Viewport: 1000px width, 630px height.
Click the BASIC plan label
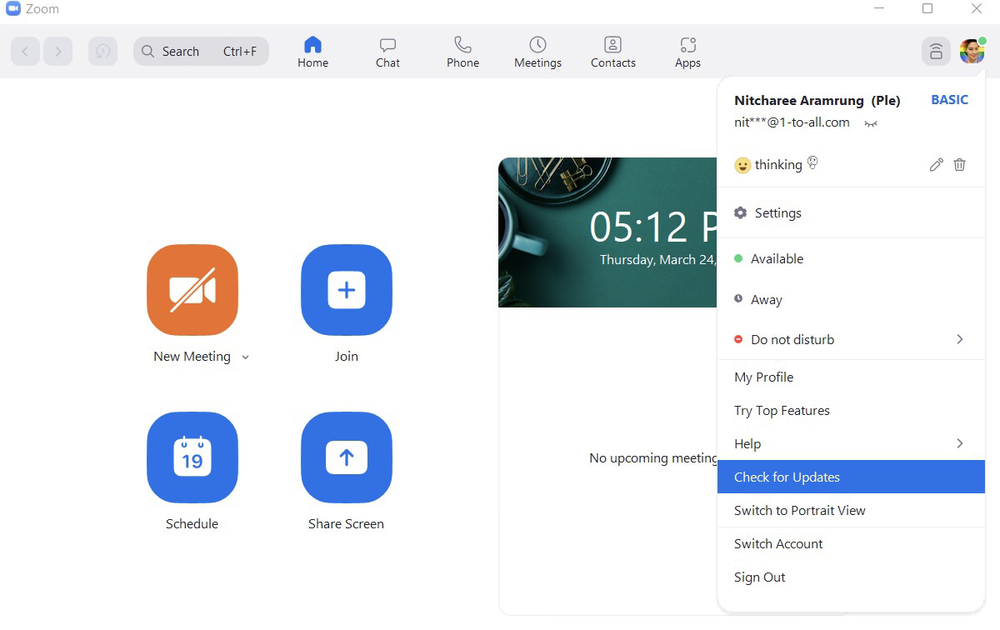[949, 99]
